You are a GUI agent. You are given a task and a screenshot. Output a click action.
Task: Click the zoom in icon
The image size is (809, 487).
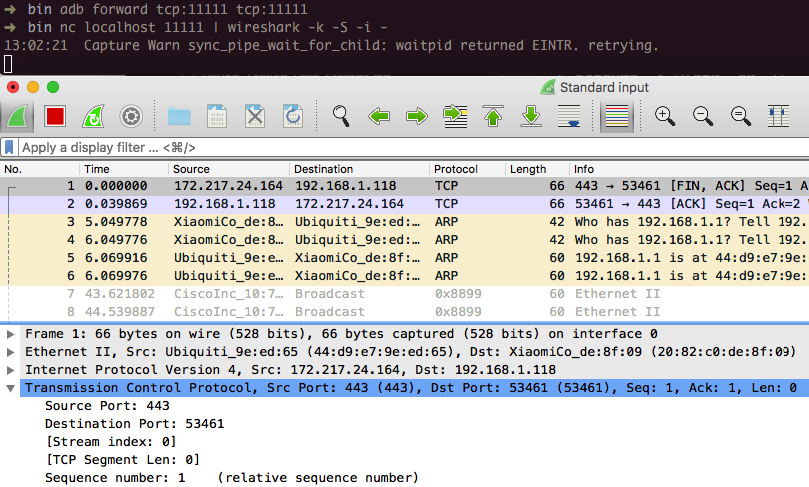pyautogui.click(x=664, y=116)
